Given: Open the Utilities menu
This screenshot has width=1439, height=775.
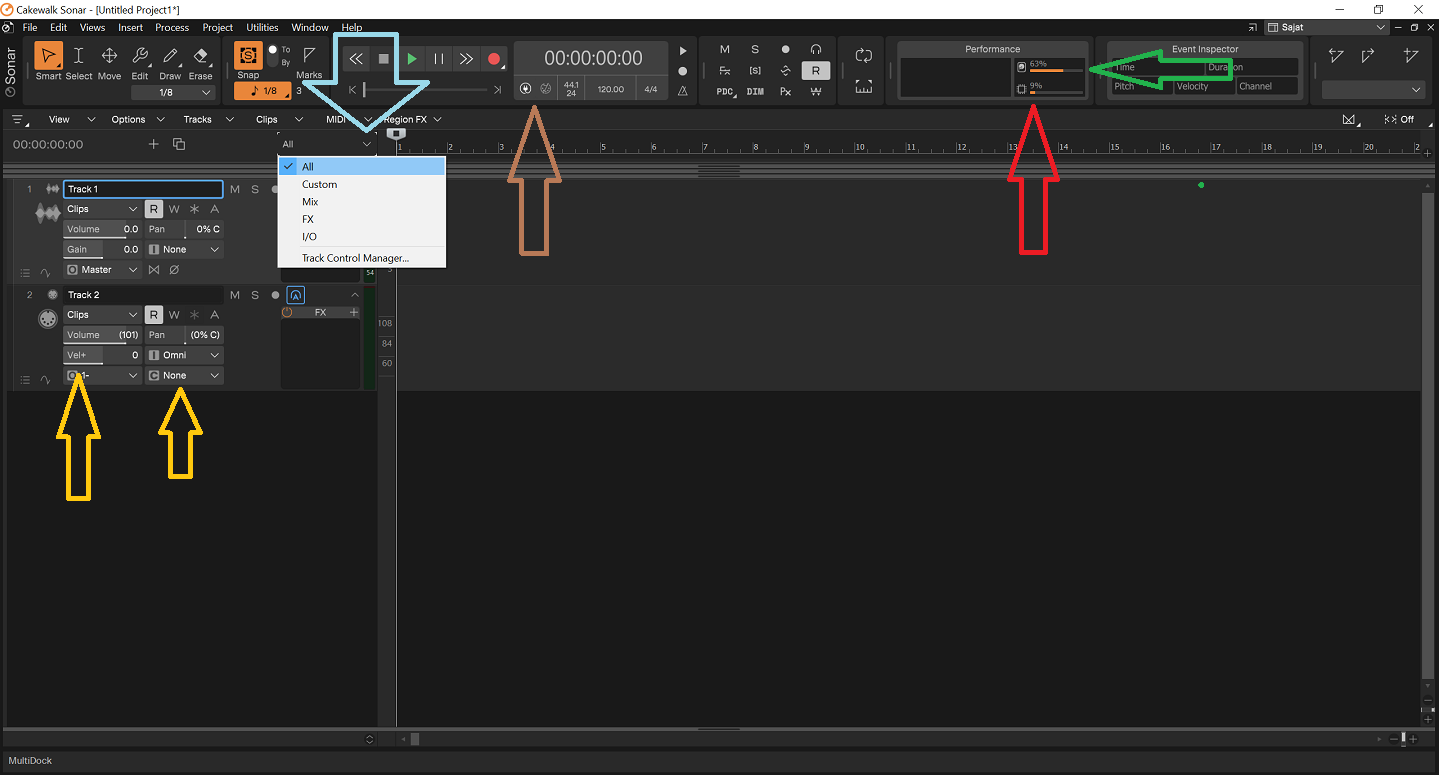Looking at the screenshot, I should pyautogui.click(x=262, y=28).
